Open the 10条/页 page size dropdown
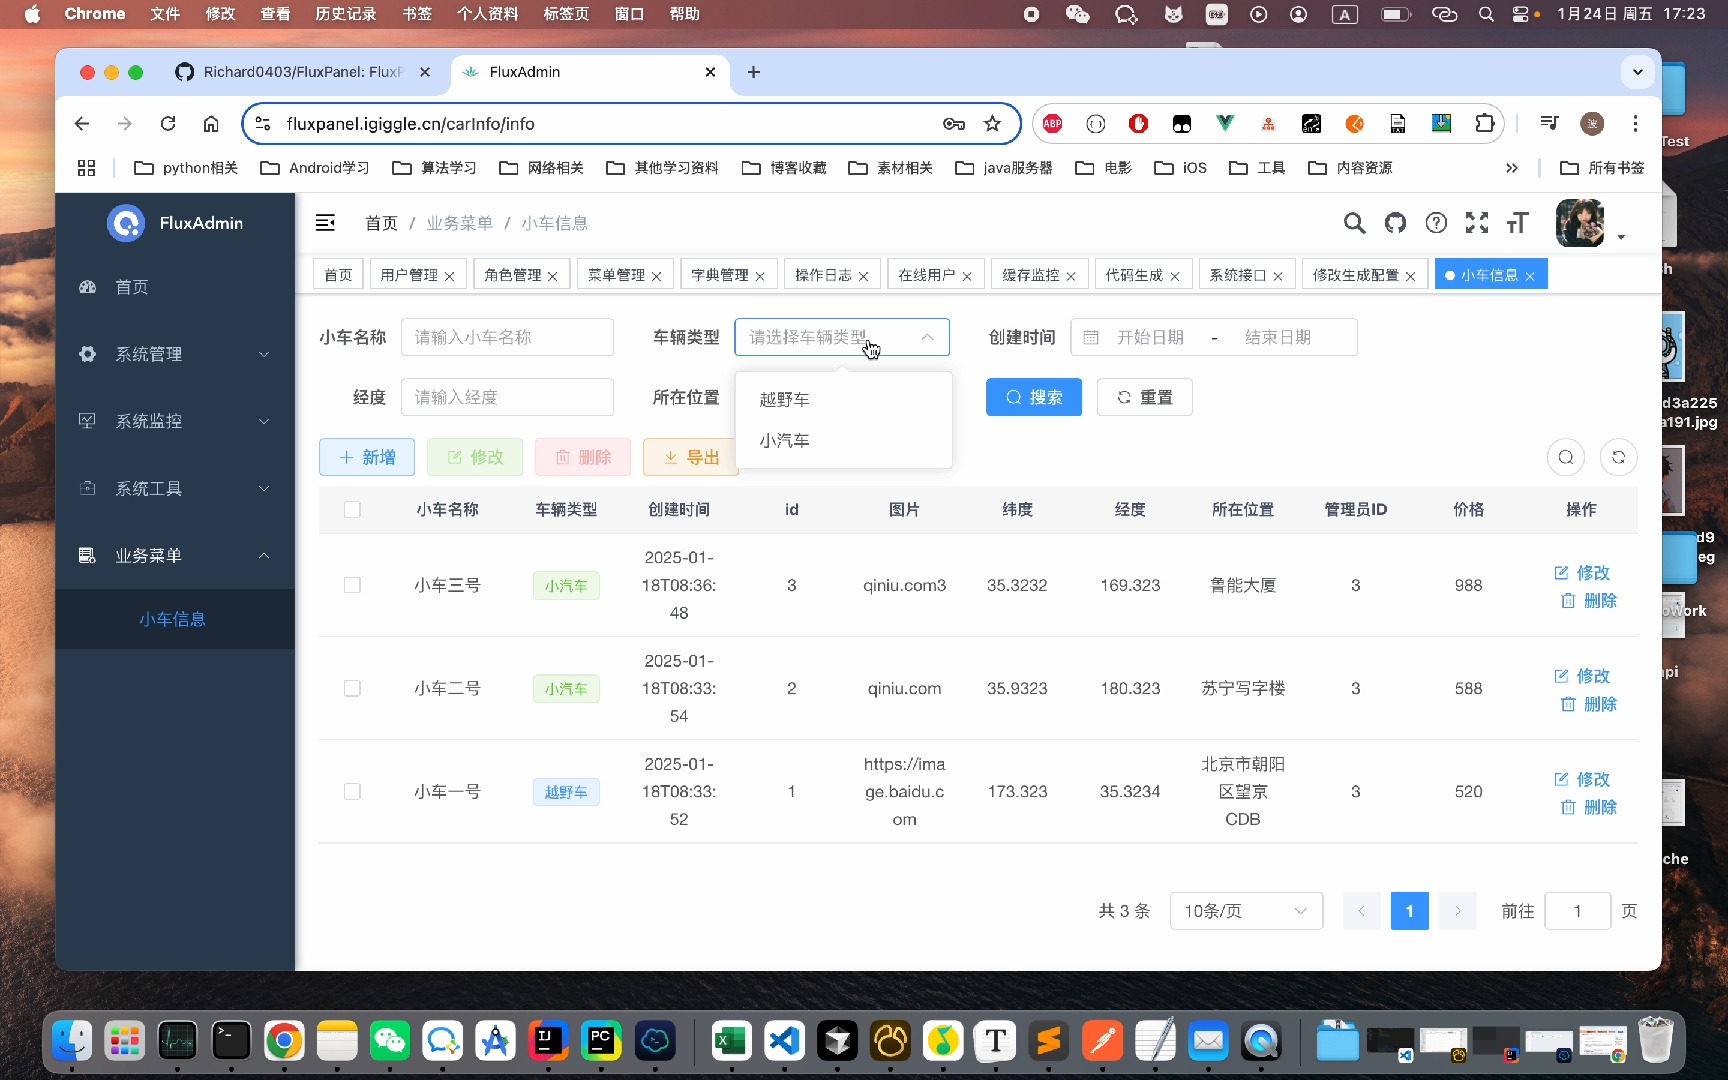The width and height of the screenshot is (1728, 1080). 1246,911
